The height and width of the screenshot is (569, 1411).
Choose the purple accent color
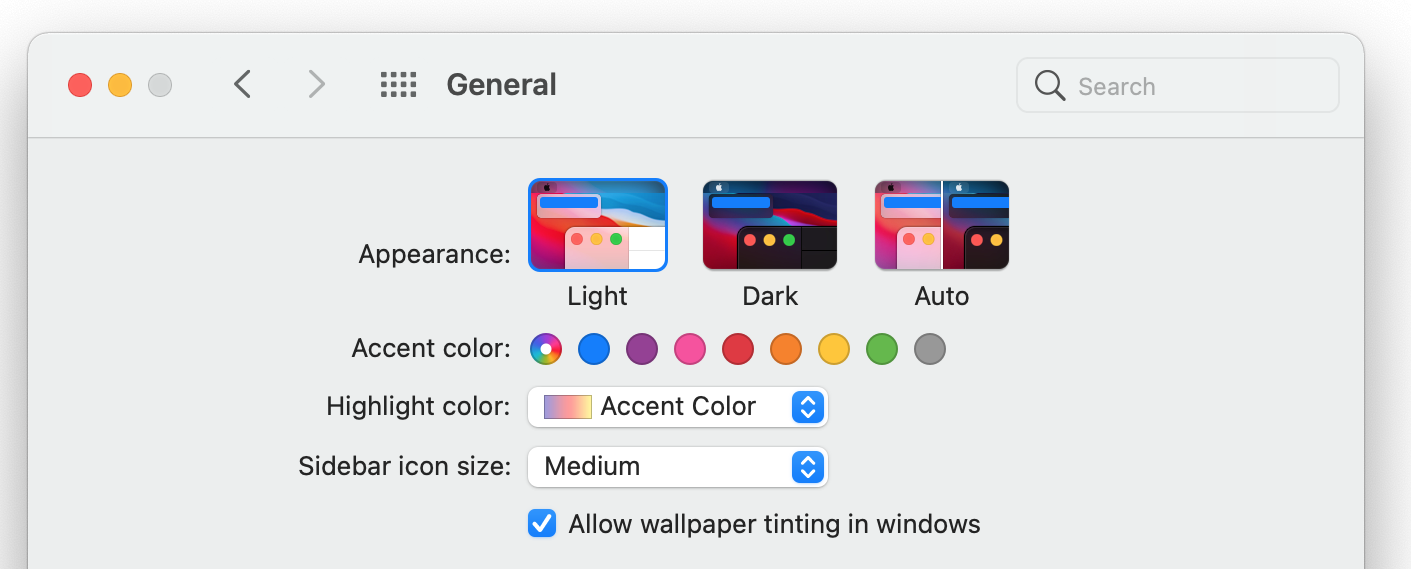click(x=642, y=349)
